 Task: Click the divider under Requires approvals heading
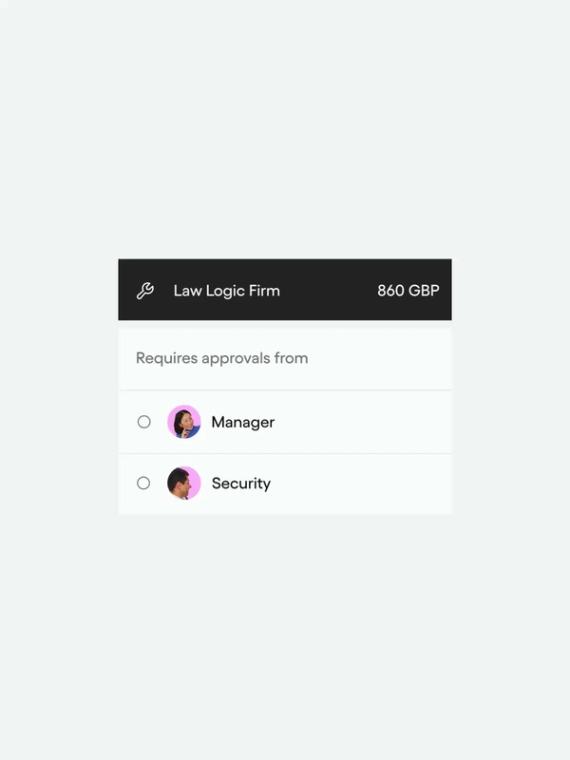[285, 390]
